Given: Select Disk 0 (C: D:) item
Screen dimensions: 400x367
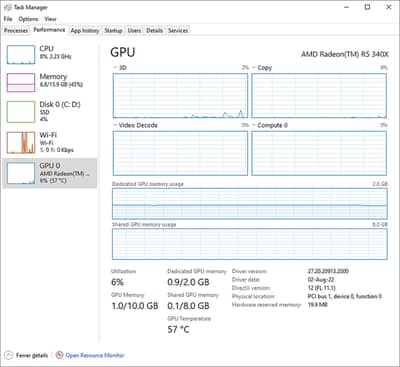Looking at the screenshot, I should tap(50, 112).
